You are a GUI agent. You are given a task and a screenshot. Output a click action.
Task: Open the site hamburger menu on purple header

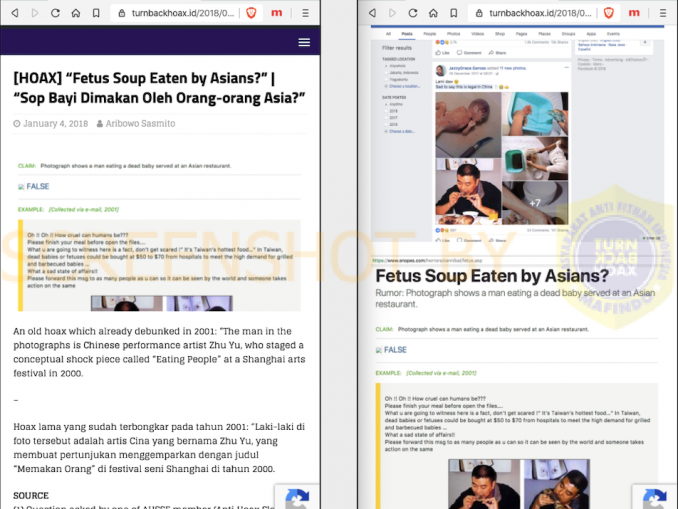coord(304,42)
